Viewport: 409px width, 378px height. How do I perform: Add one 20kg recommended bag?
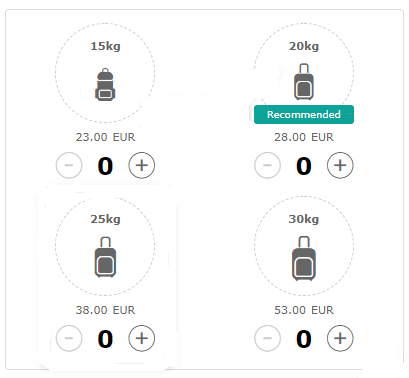340,165
